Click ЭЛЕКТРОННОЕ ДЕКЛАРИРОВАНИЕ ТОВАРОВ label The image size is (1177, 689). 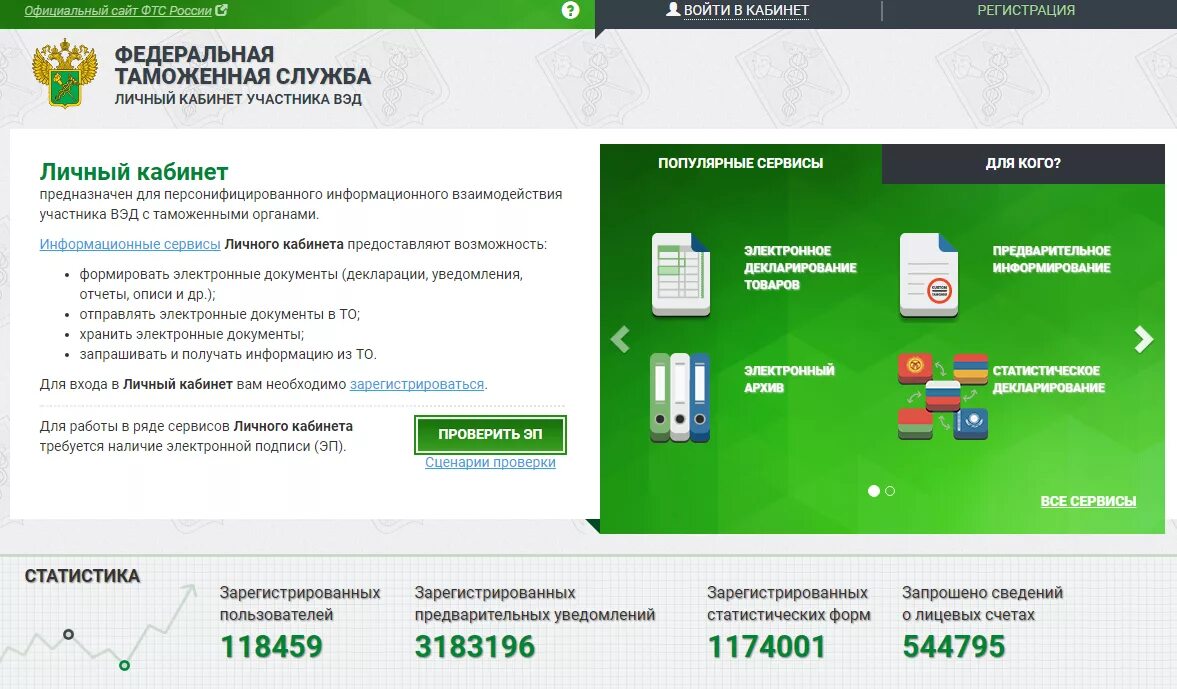[800, 267]
